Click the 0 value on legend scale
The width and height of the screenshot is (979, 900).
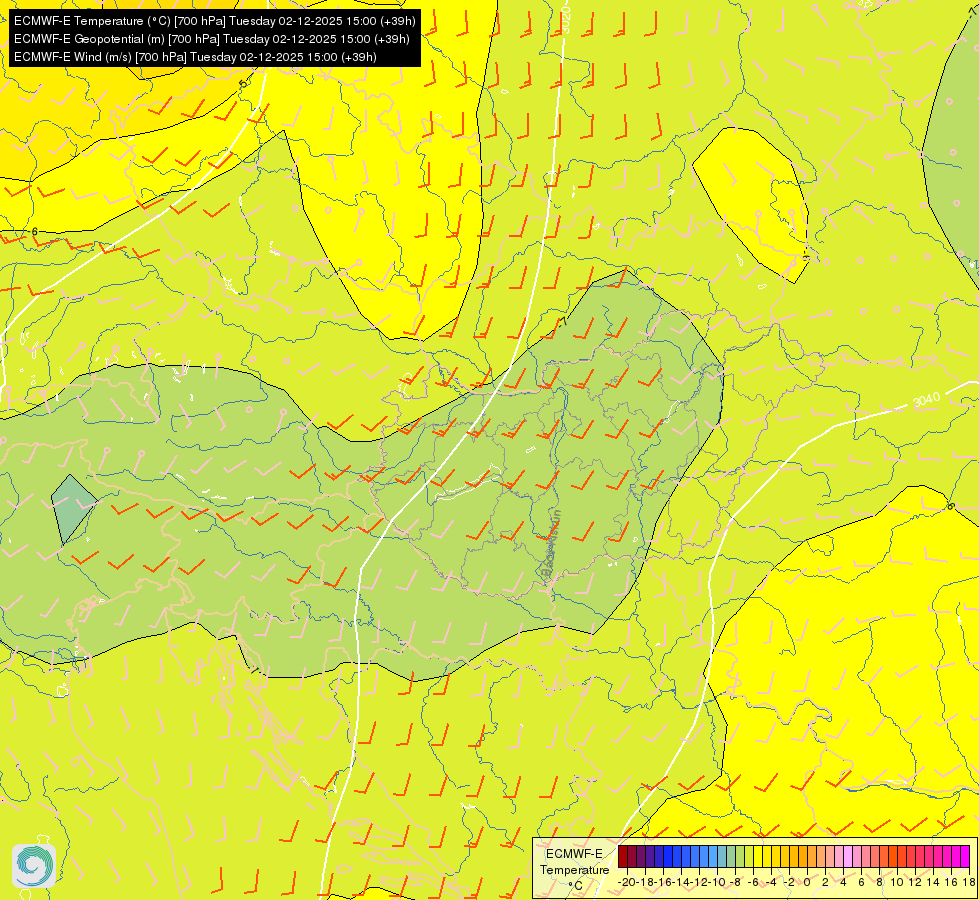click(807, 882)
